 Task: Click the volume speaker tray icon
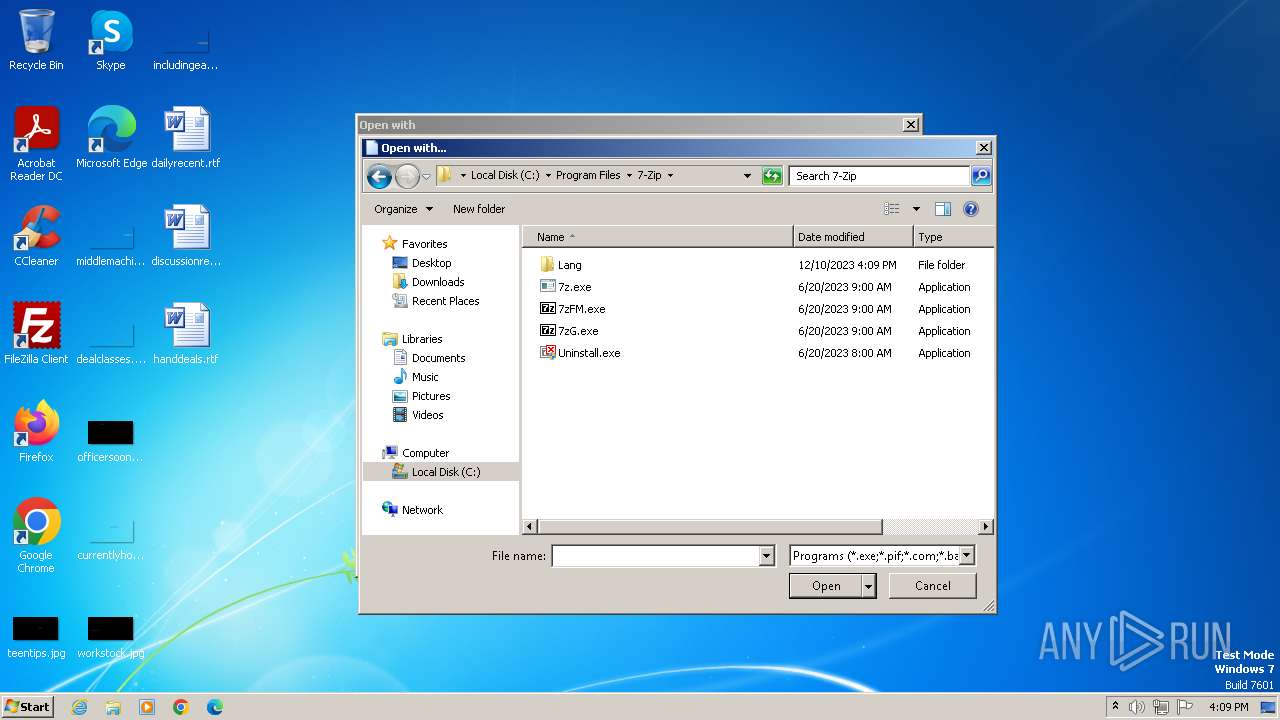point(1137,707)
